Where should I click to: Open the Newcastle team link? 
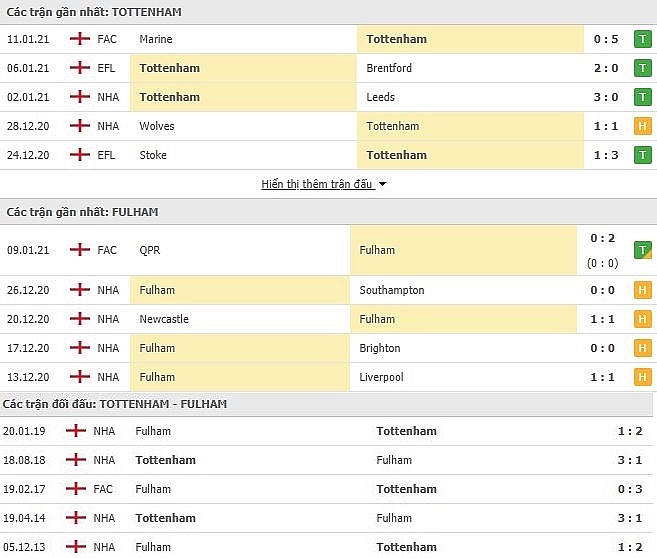pos(164,320)
